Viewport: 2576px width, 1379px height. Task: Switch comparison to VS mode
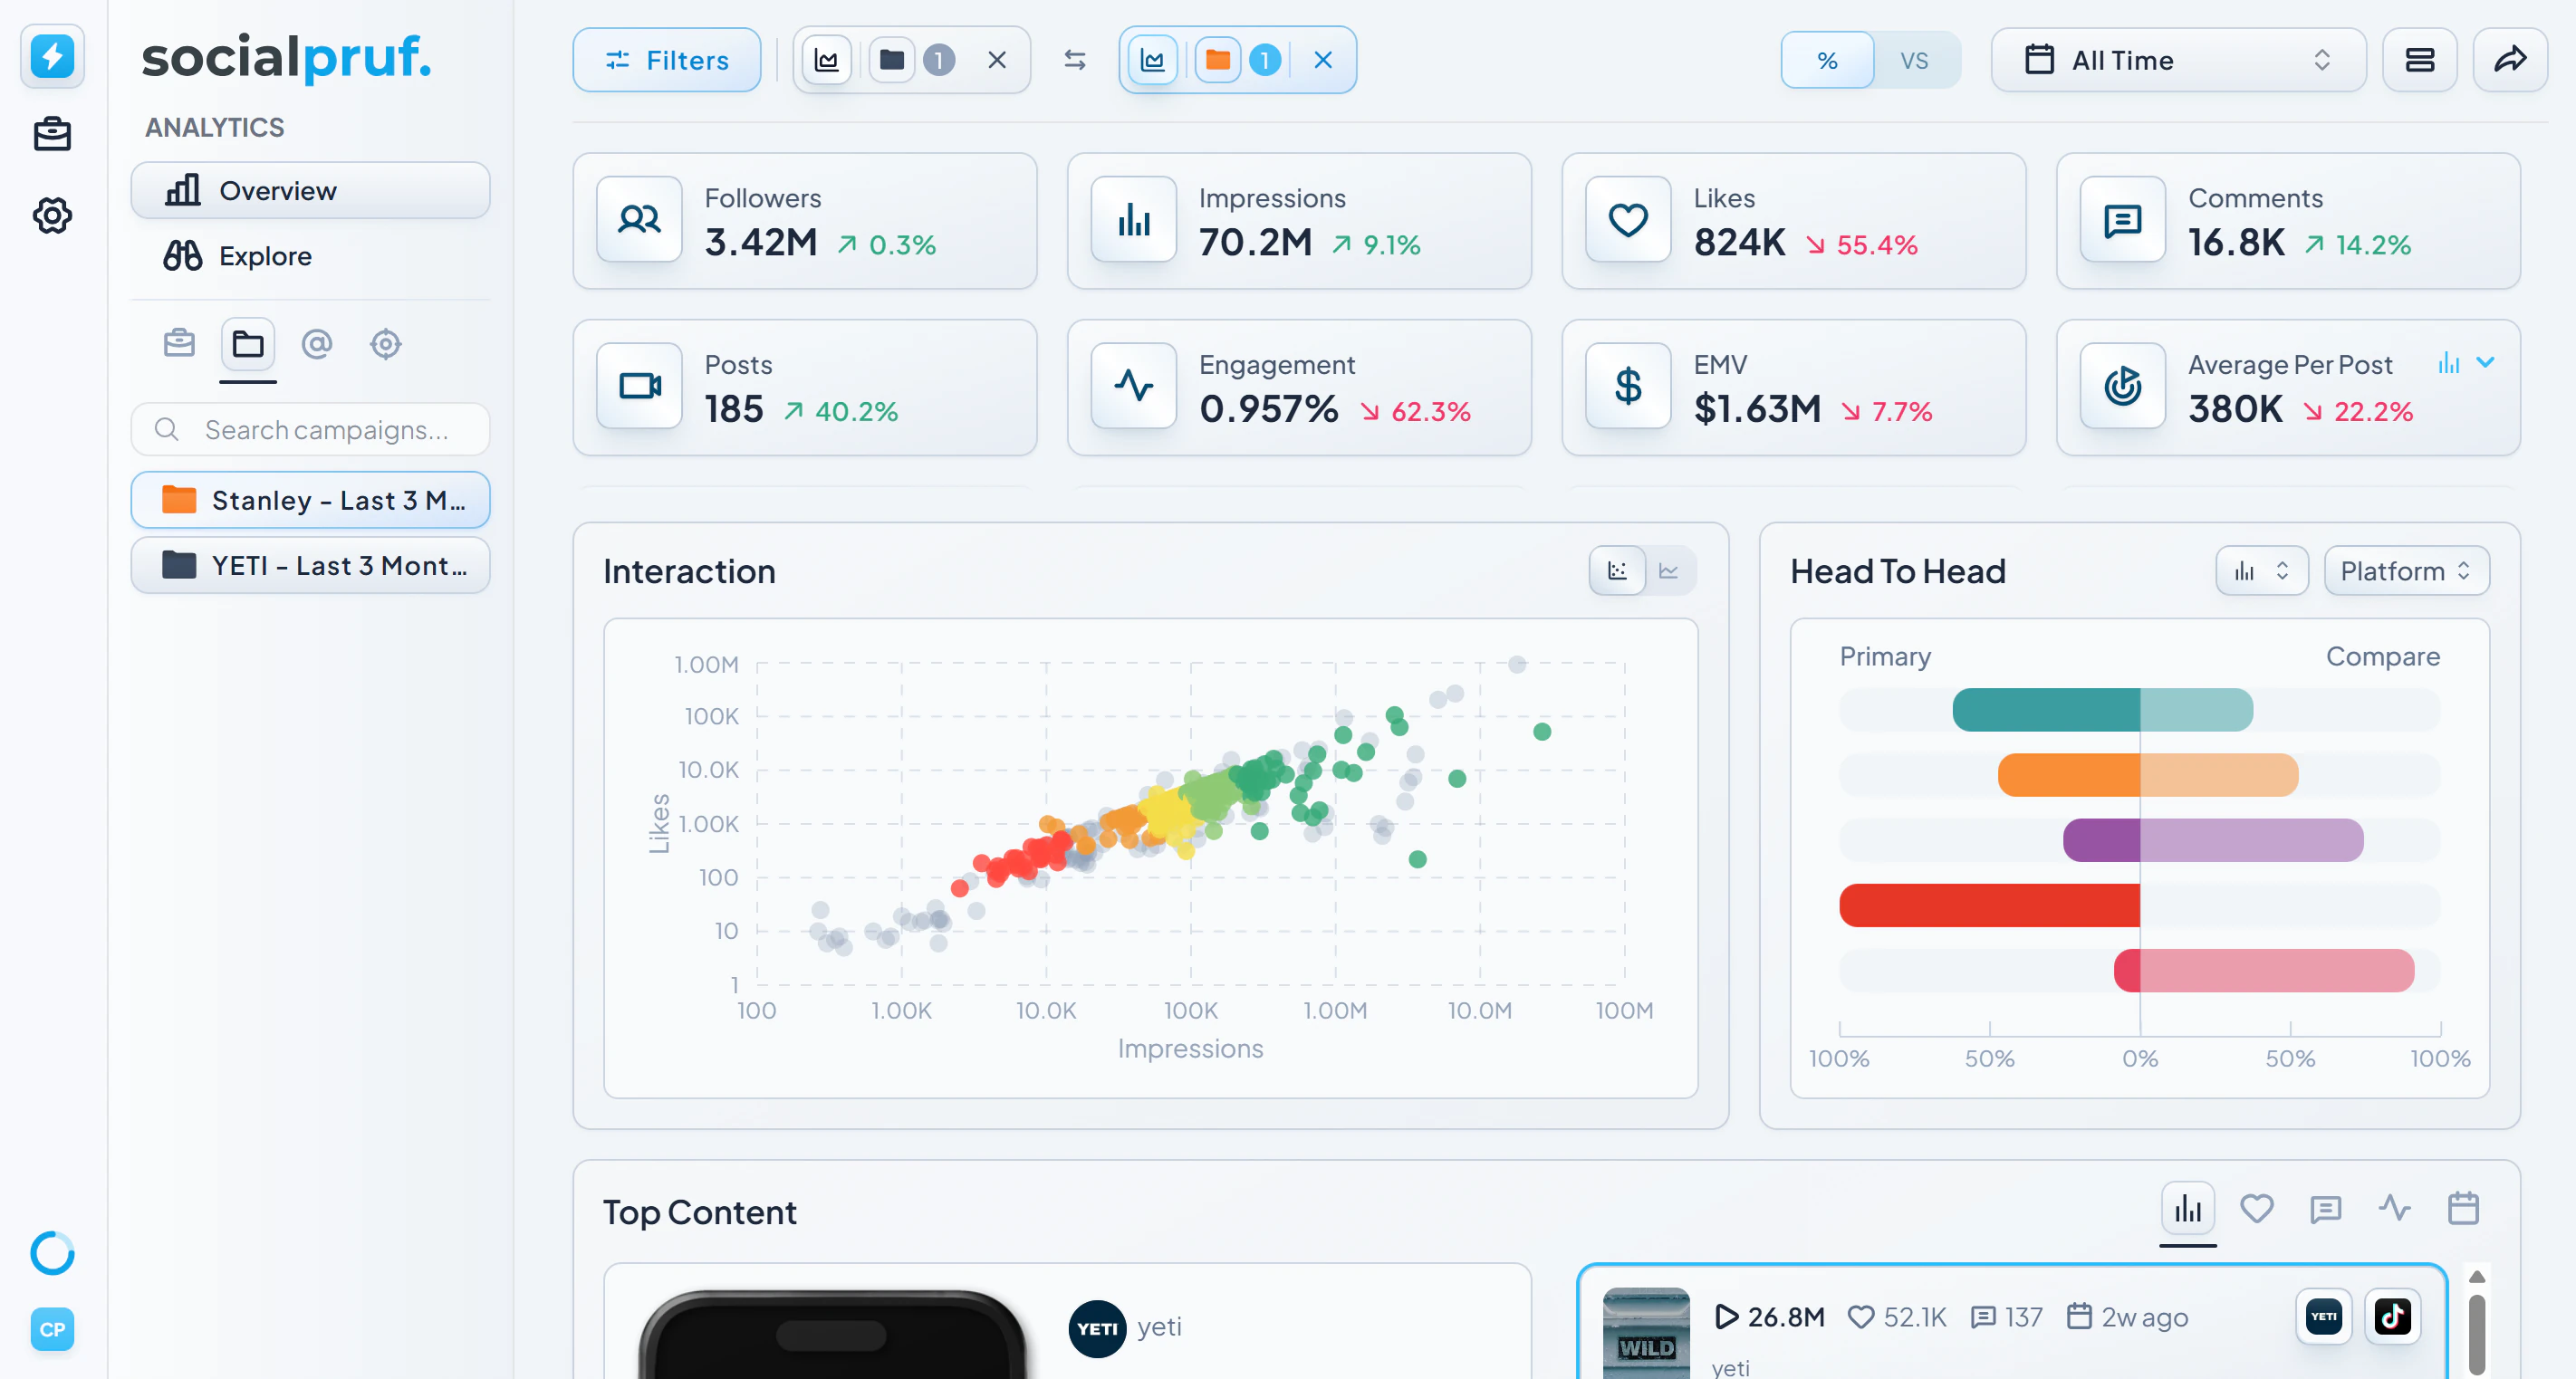(x=1915, y=60)
